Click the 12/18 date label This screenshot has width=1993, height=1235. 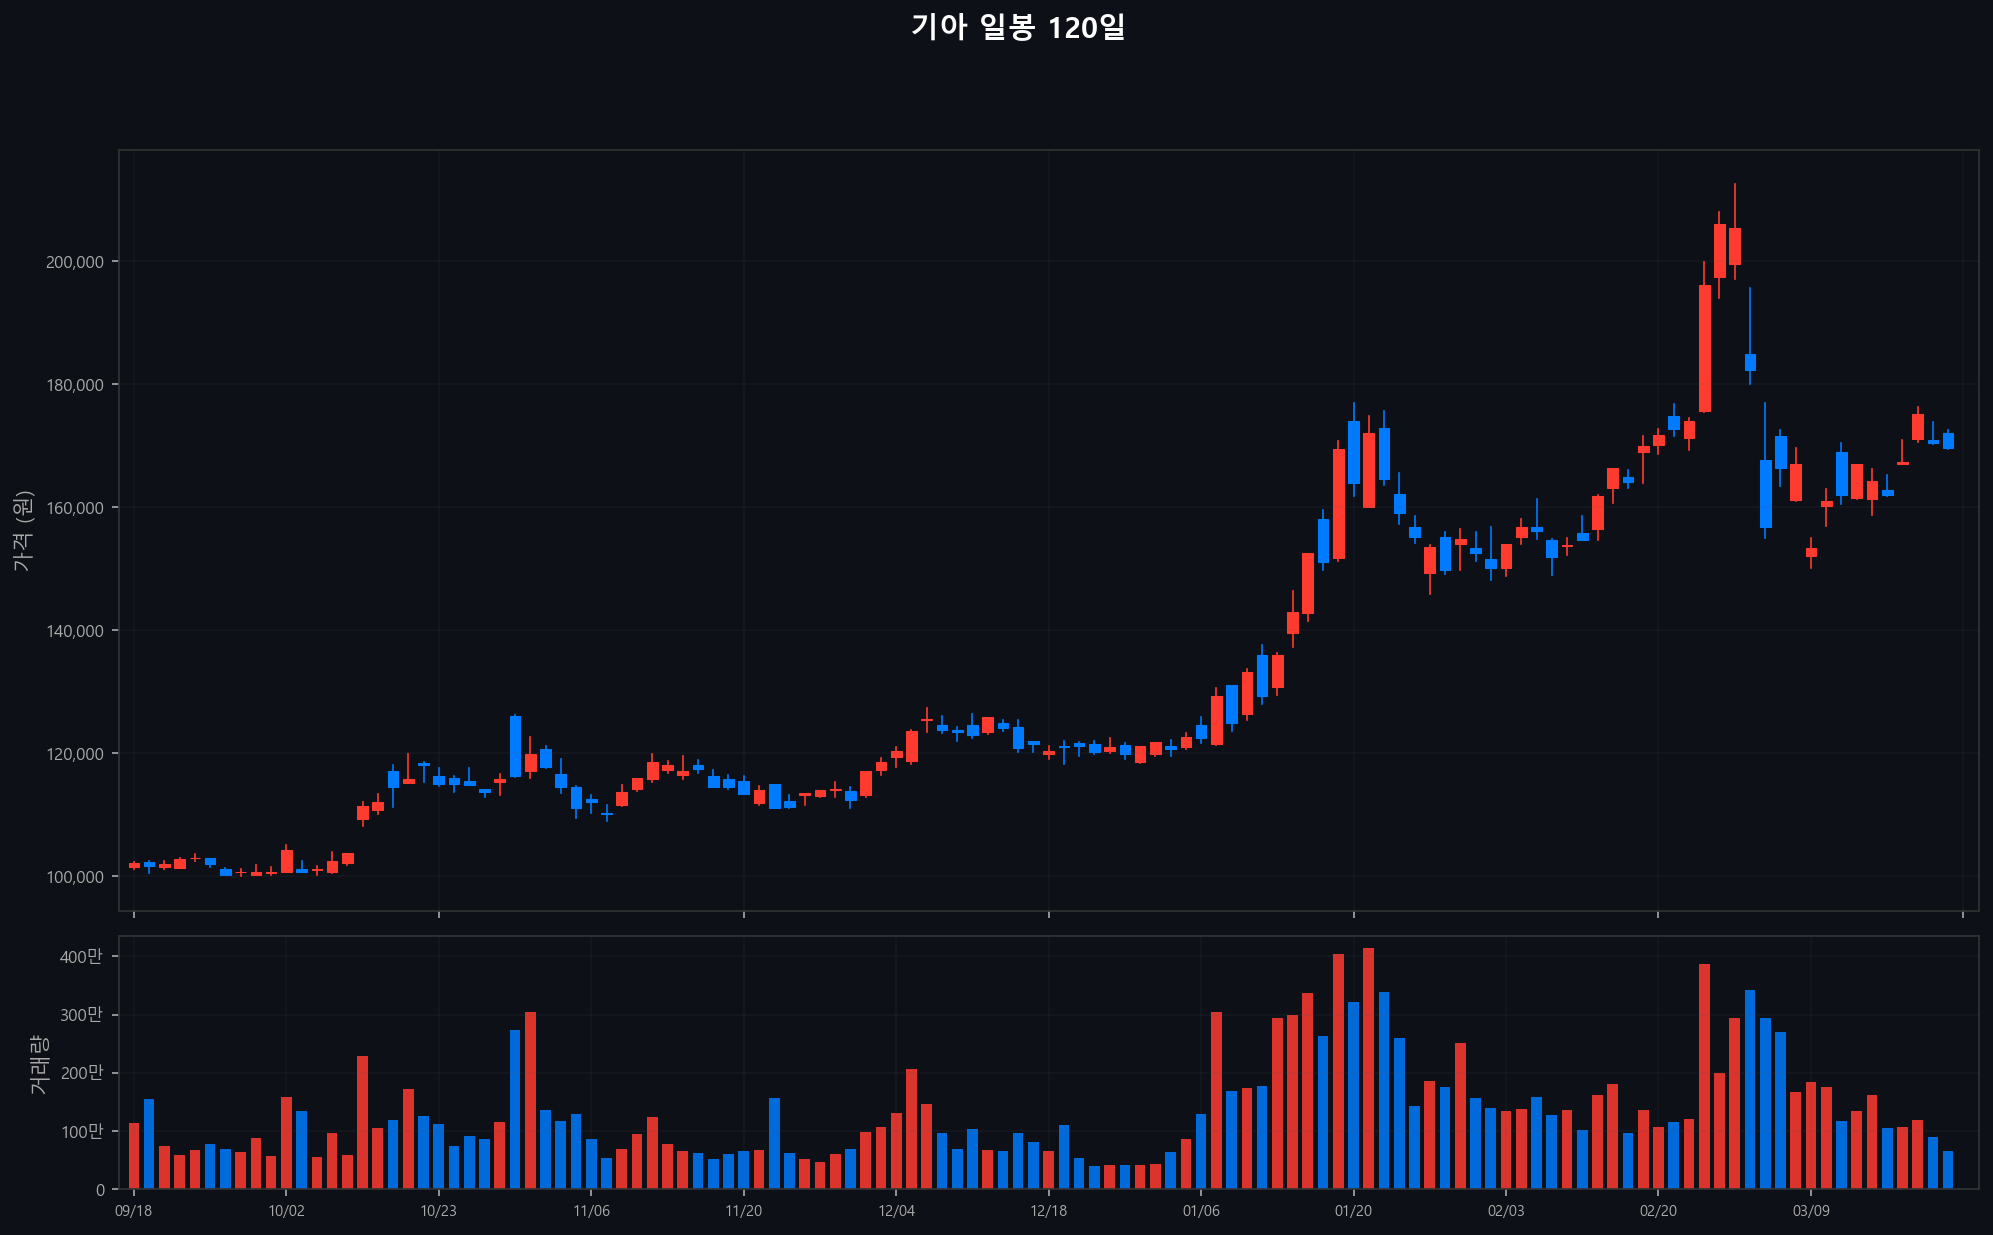pos(1048,1211)
